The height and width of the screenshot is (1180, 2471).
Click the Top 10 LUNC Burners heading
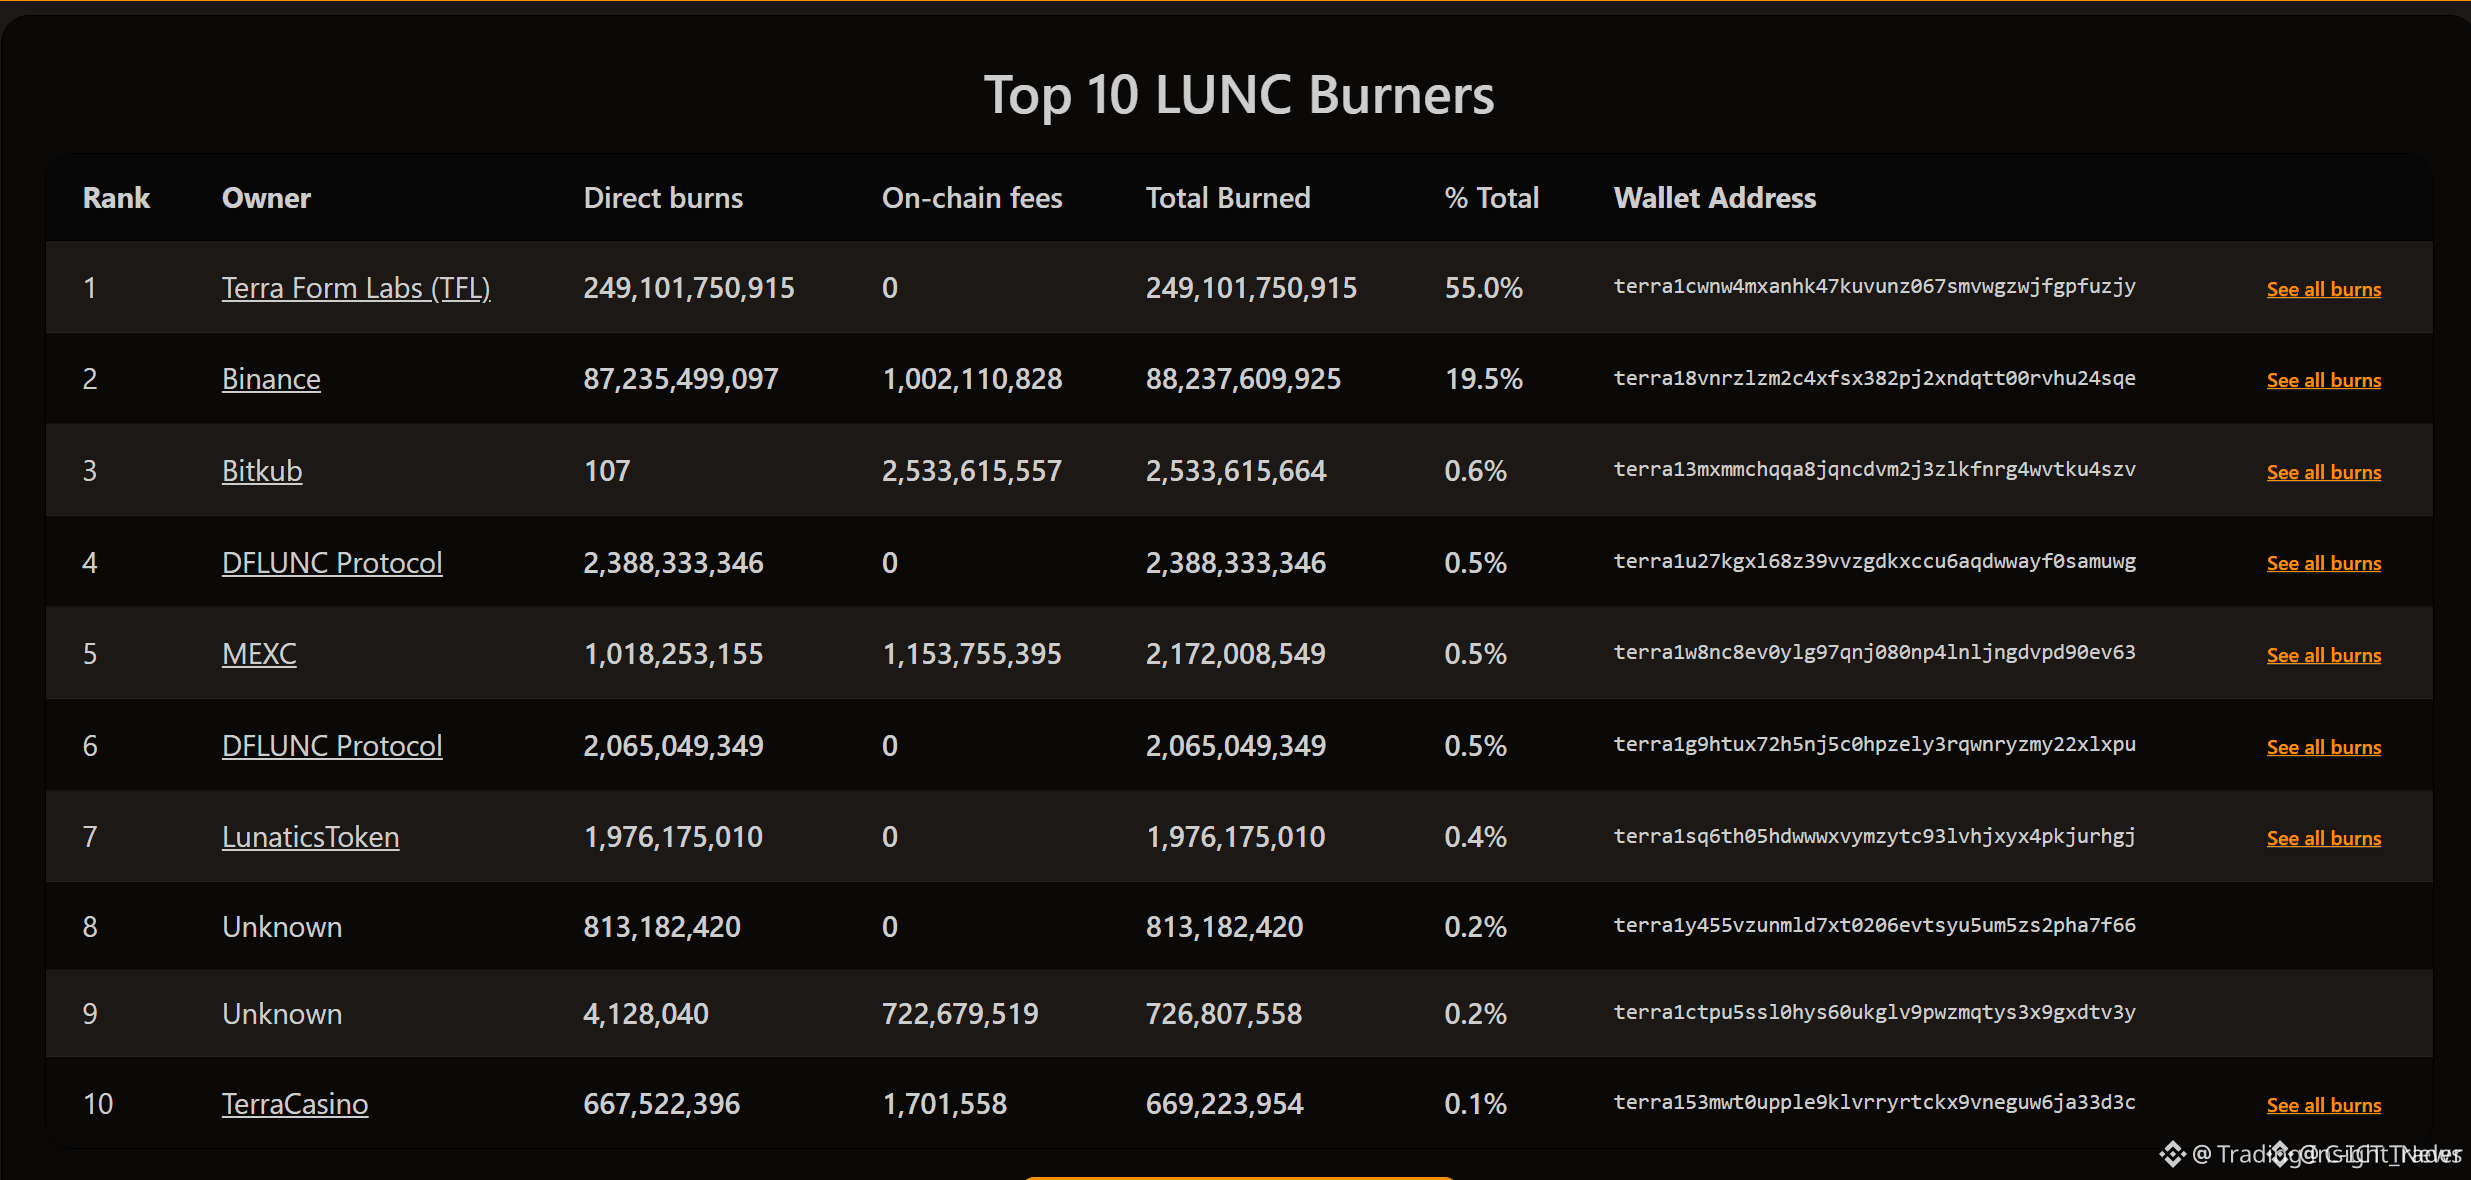click(x=1239, y=96)
